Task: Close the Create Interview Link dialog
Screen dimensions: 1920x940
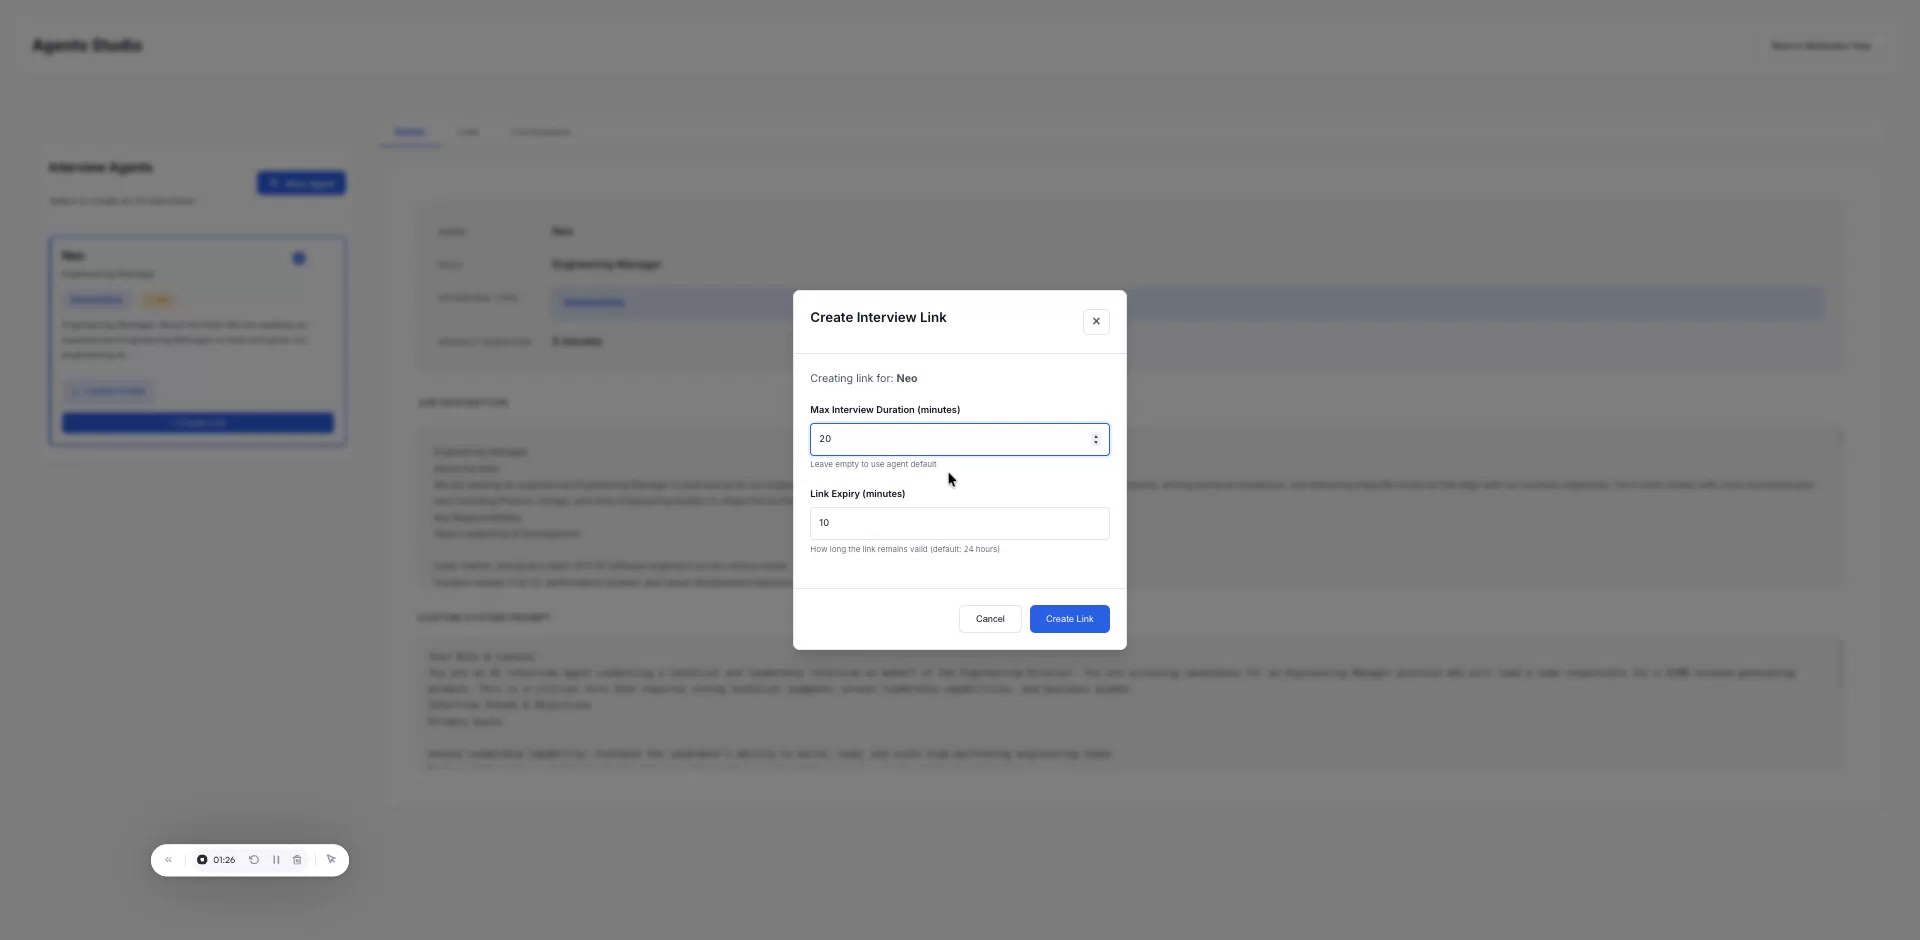Action: pos(1096,321)
